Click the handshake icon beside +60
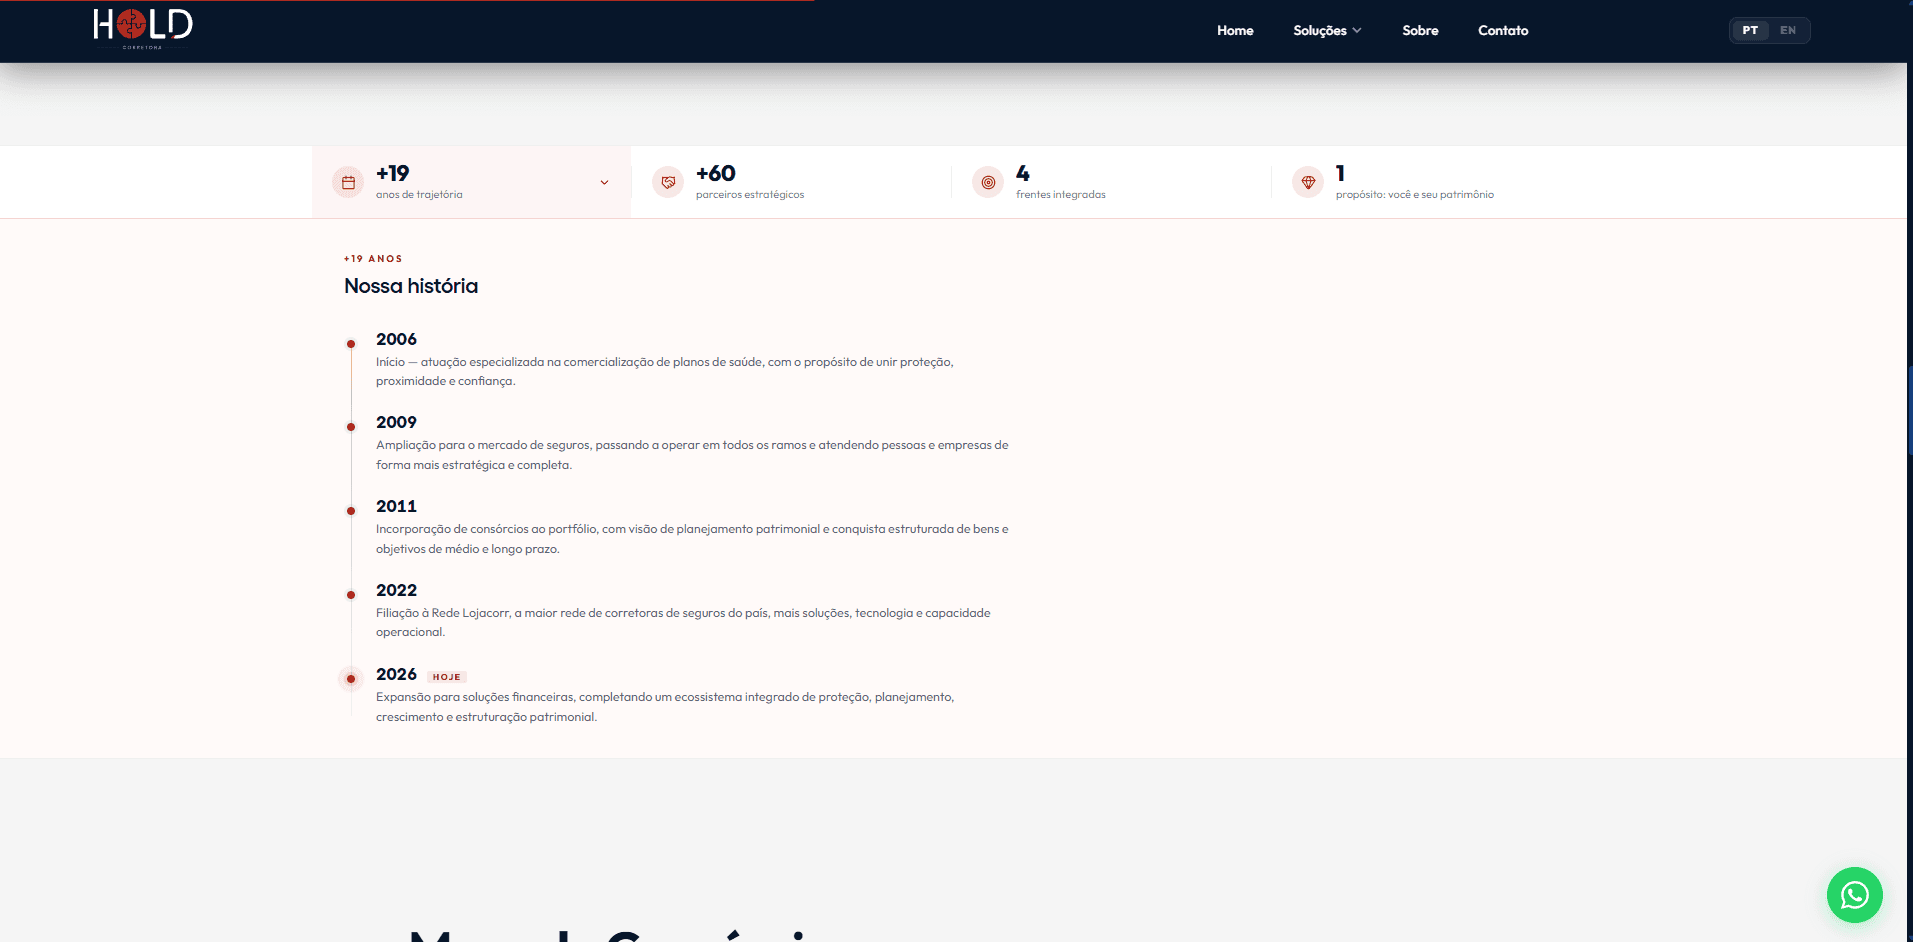The height and width of the screenshot is (942, 1913). pyautogui.click(x=668, y=182)
